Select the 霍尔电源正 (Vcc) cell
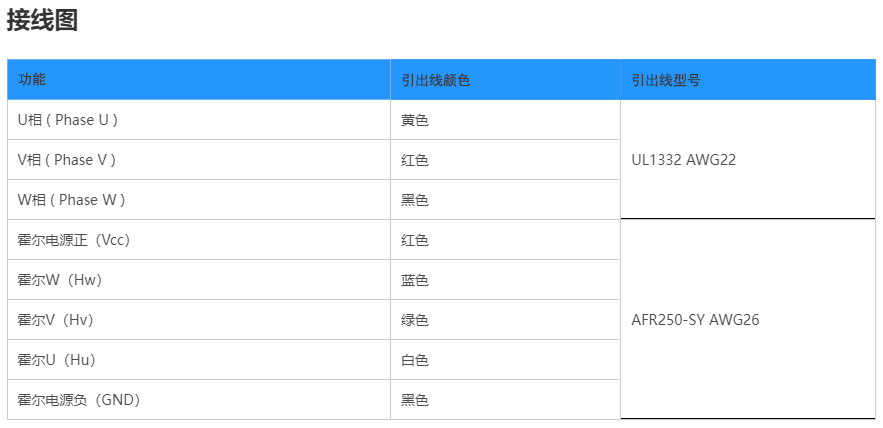The height and width of the screenshot is (428, 883). click(x=74, y=240)
